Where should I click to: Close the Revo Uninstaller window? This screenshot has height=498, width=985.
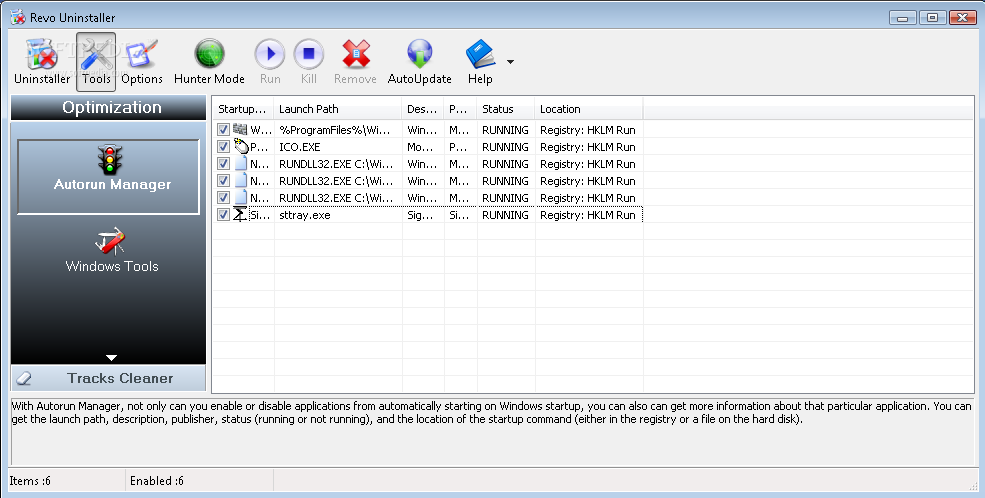coord(962,18)
